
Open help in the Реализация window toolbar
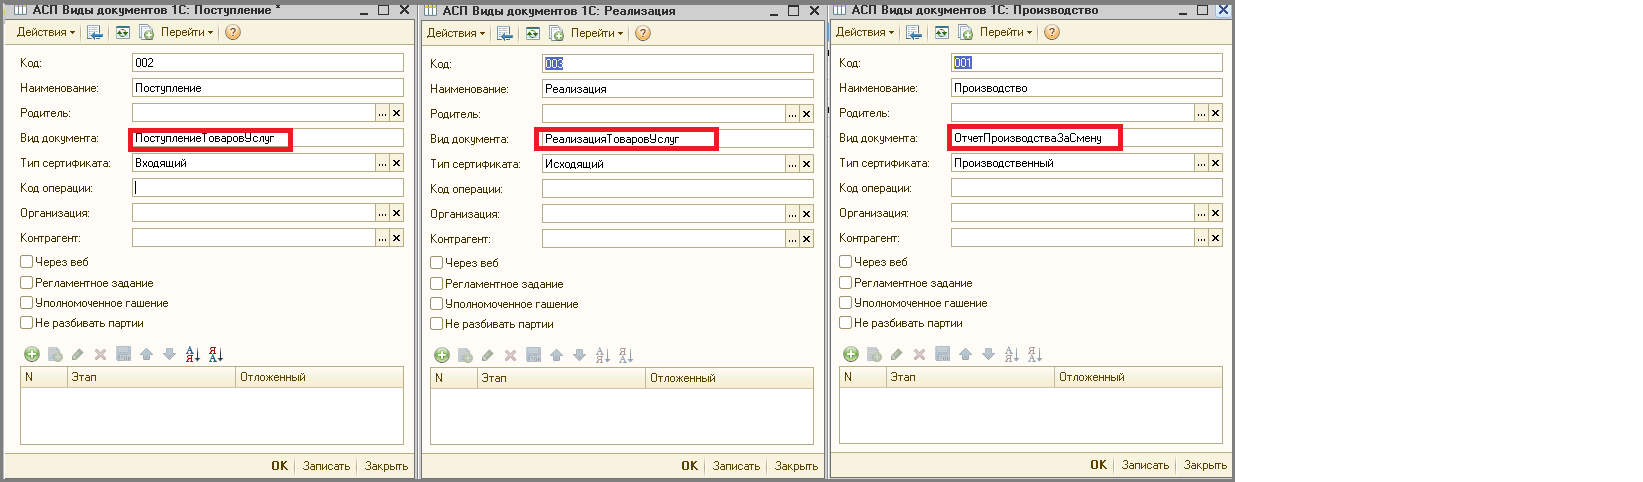643,33
